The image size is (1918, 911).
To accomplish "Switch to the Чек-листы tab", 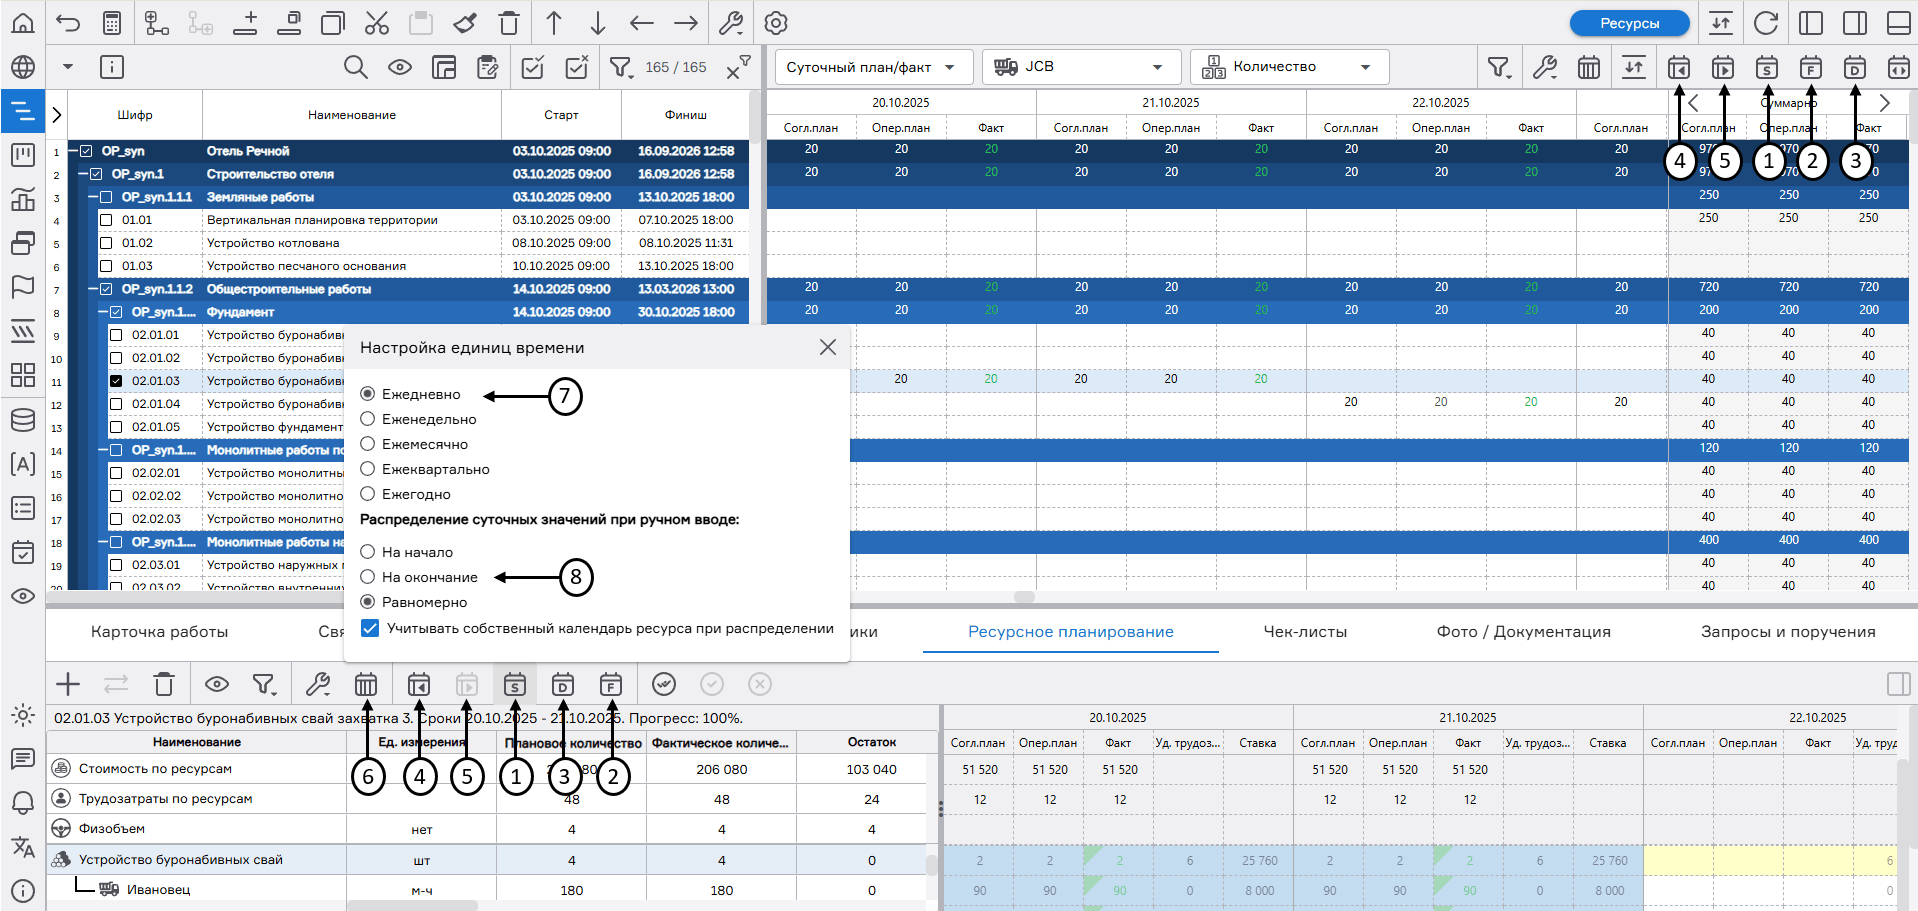I will click(1305, 632).
